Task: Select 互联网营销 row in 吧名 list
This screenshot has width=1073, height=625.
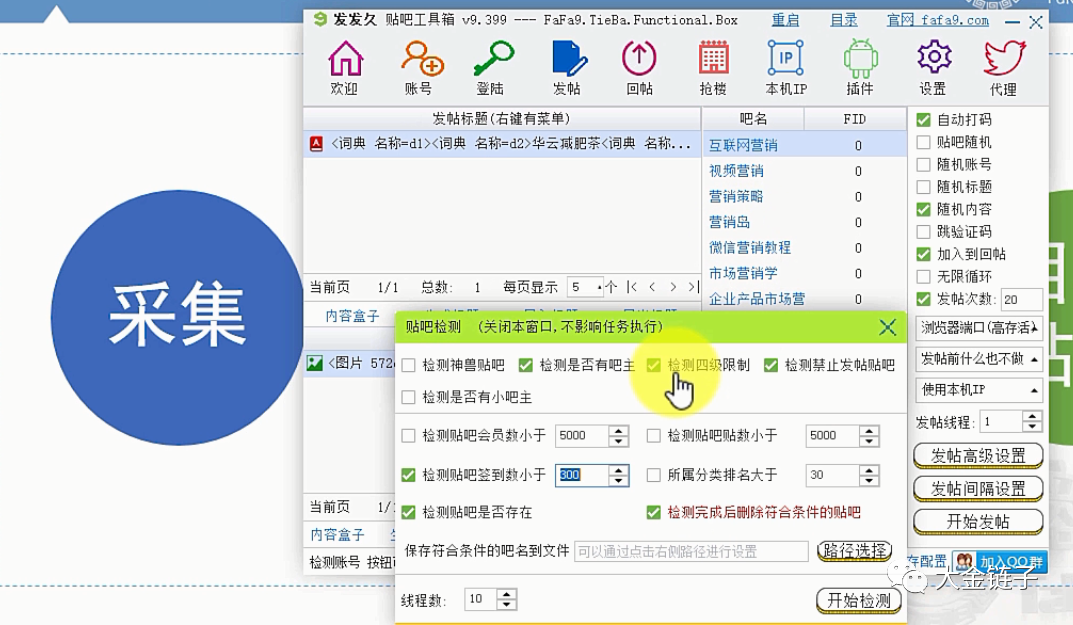Action: click(804, 145)
